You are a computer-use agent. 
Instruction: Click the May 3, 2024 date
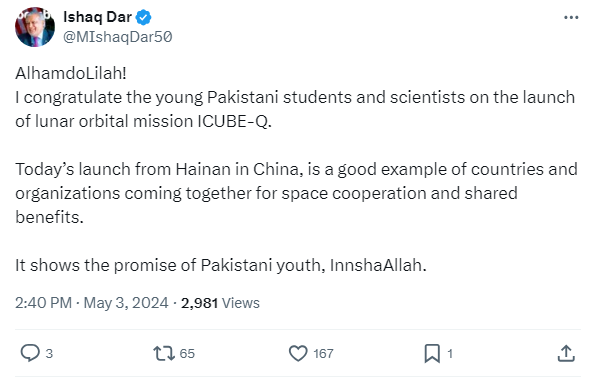126,303
